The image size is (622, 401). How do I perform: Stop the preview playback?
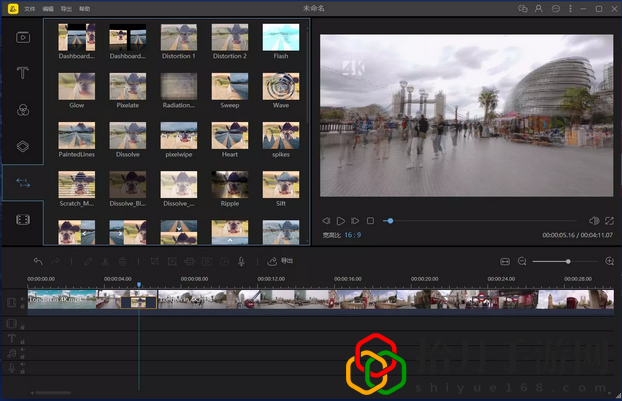[x=370, y=221]
